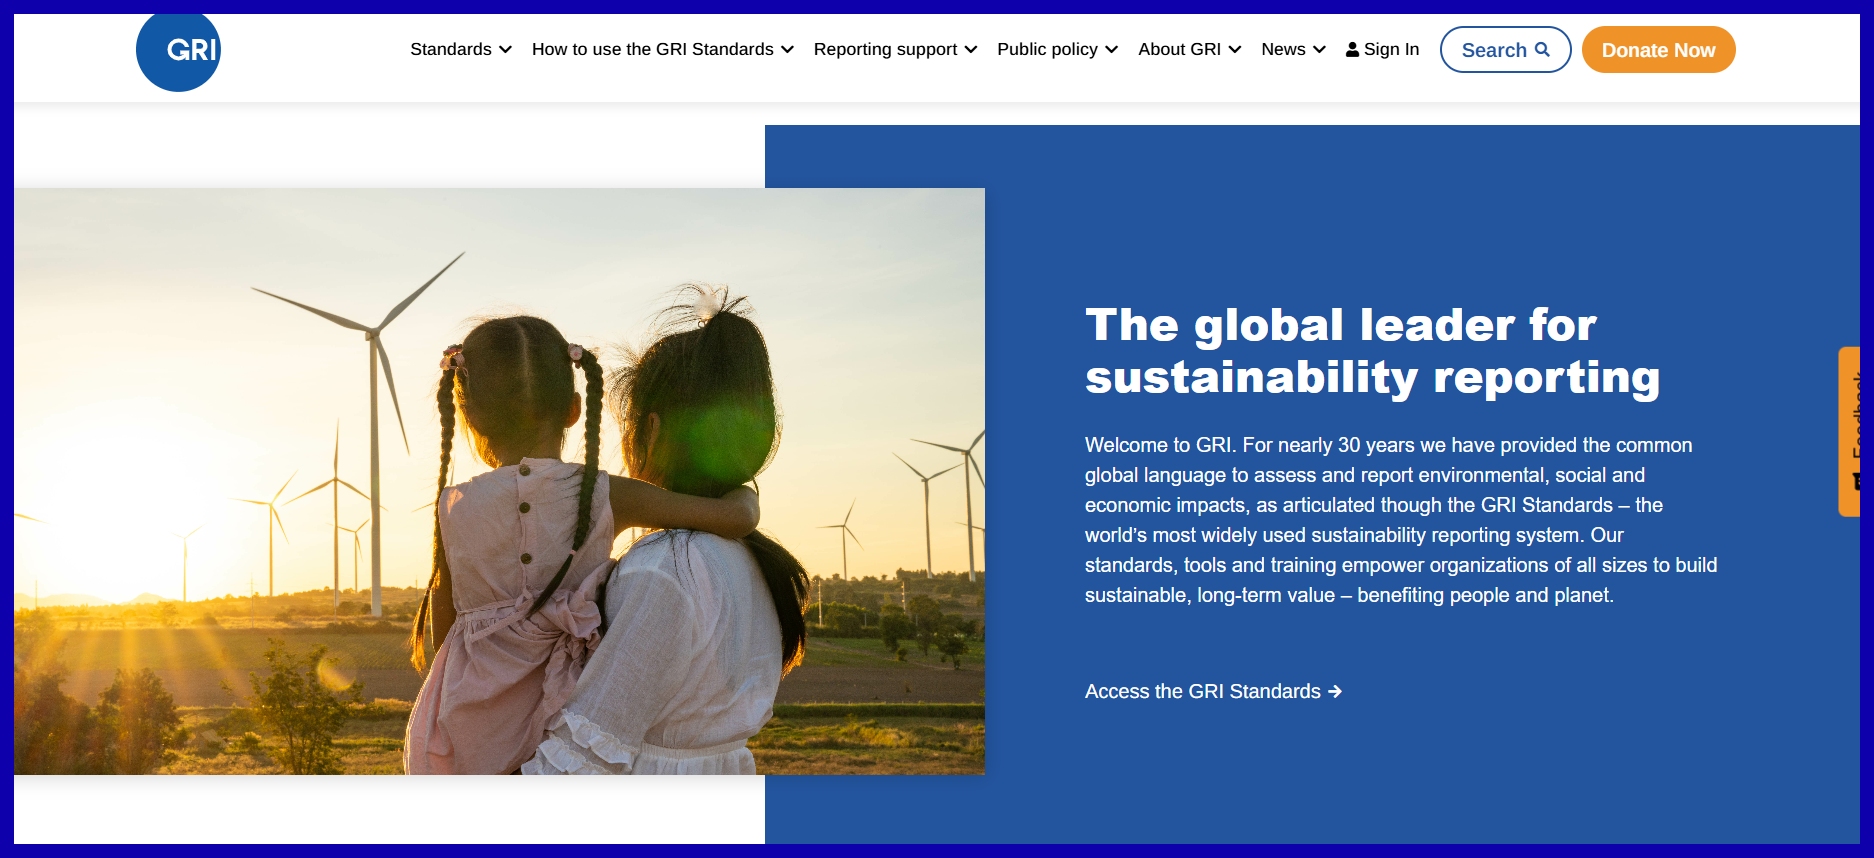Click the arrow icon after Access the GRI Standards
This screenshot has height=858, width=1874.
(1335, 692)
